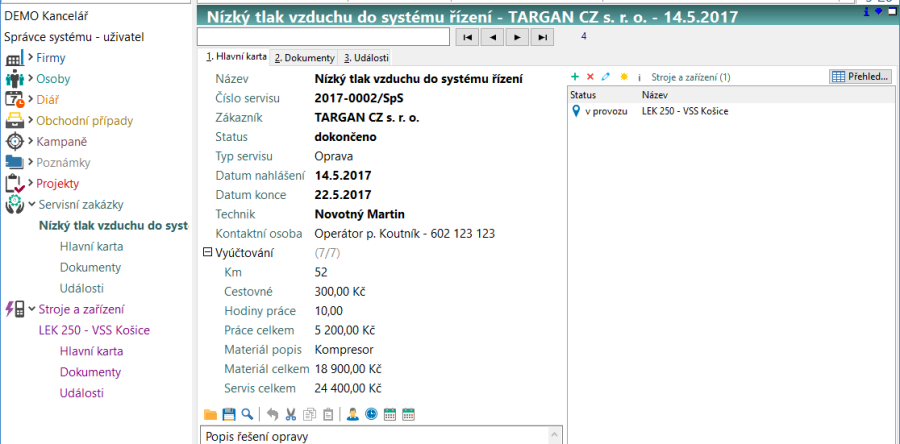Click the search input field at top
This screenshot has height=444, width=900.
[x=323, y=37]
